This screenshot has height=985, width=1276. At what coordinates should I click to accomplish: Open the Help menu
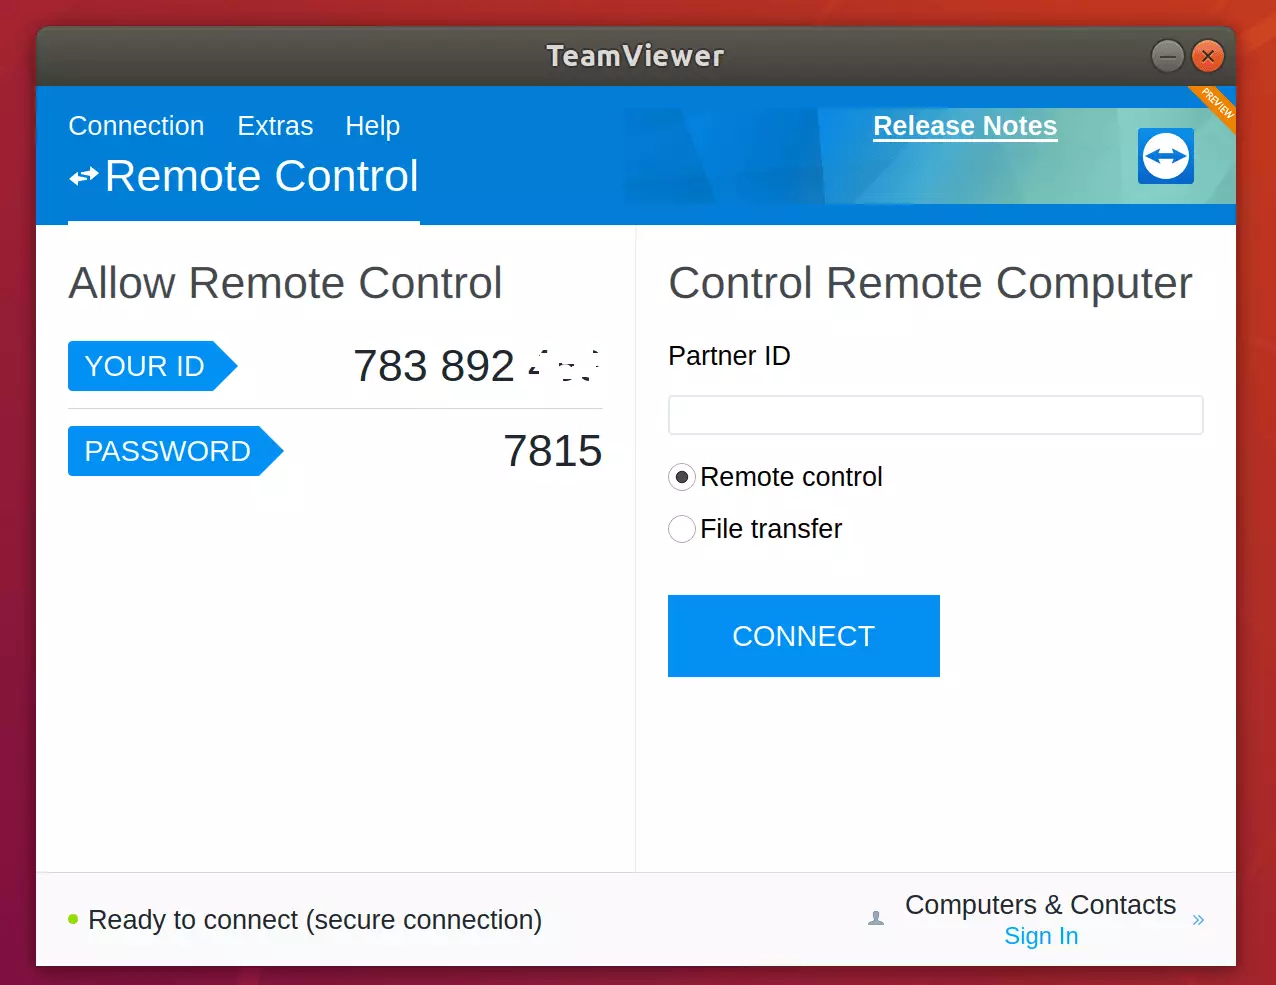click(372, 126)
